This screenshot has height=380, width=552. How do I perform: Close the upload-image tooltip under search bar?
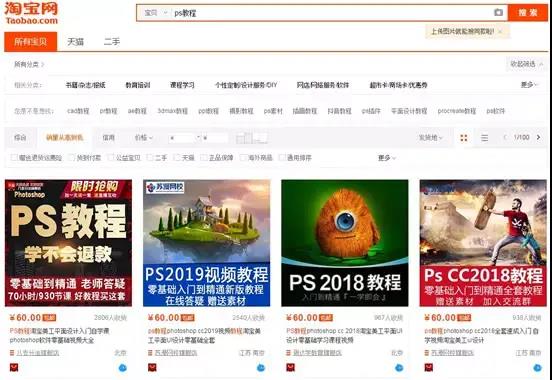pyautogui.click(x=500, y=31)
